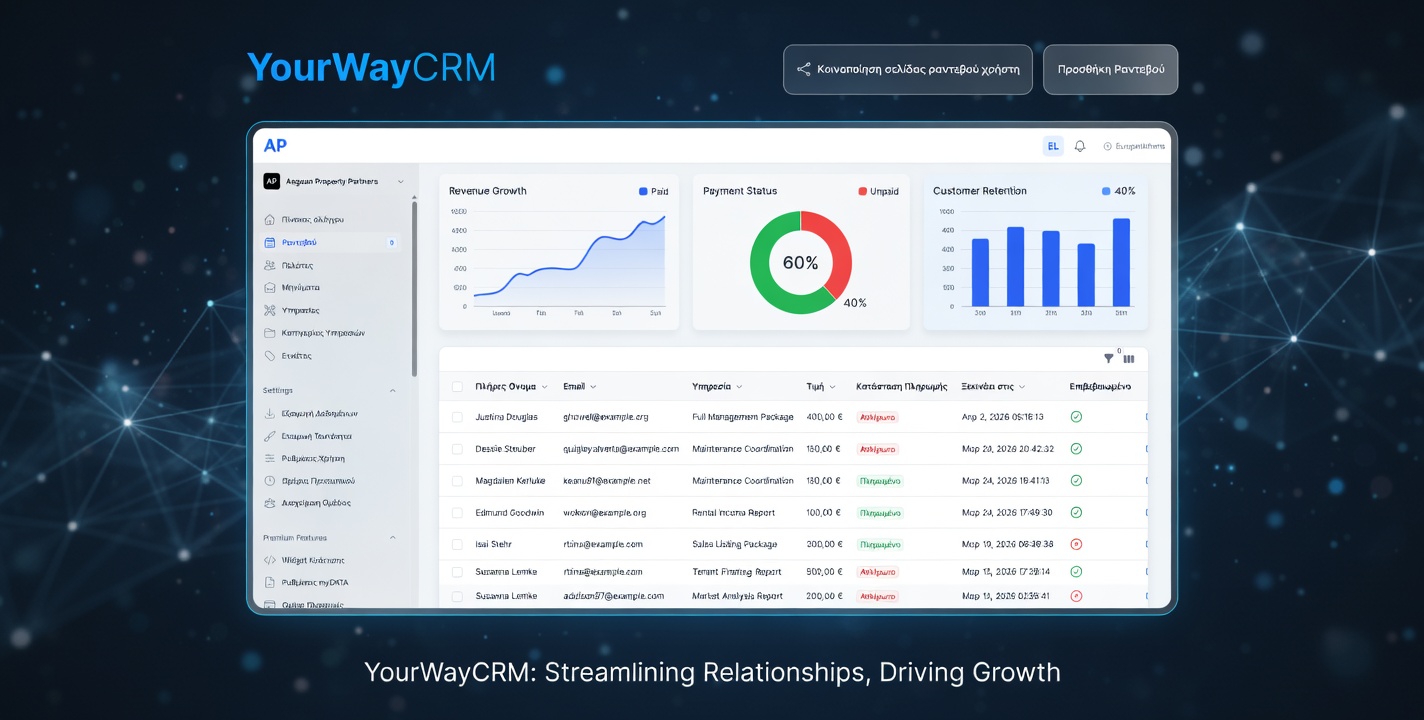Select the Edmund Goodwin row checkbox
The width and height of the screenshot is (1424, 720).
(457, 513)
